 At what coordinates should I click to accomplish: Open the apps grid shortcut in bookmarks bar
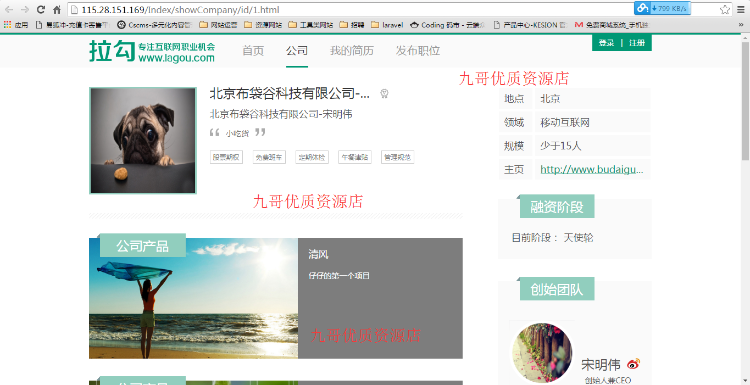point(16,25)
